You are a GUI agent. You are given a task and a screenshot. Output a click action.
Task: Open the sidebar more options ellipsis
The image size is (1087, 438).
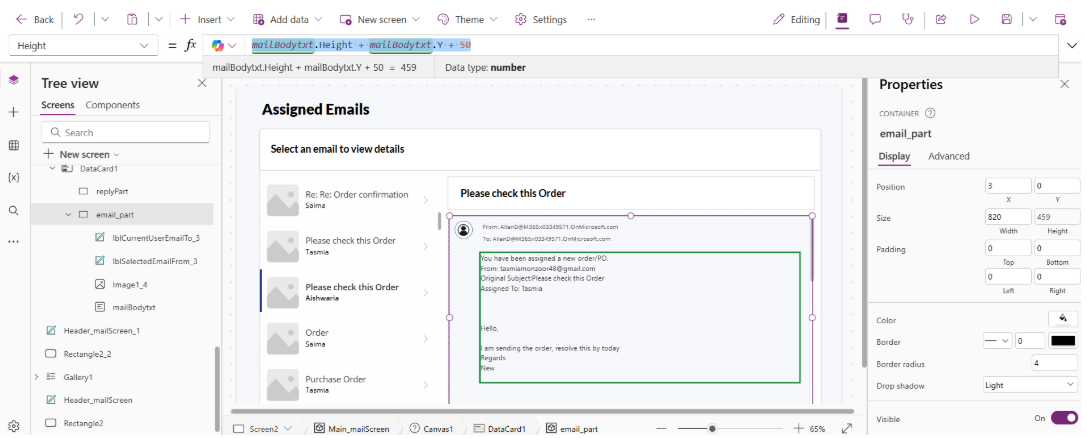click(x=14, y=242)
